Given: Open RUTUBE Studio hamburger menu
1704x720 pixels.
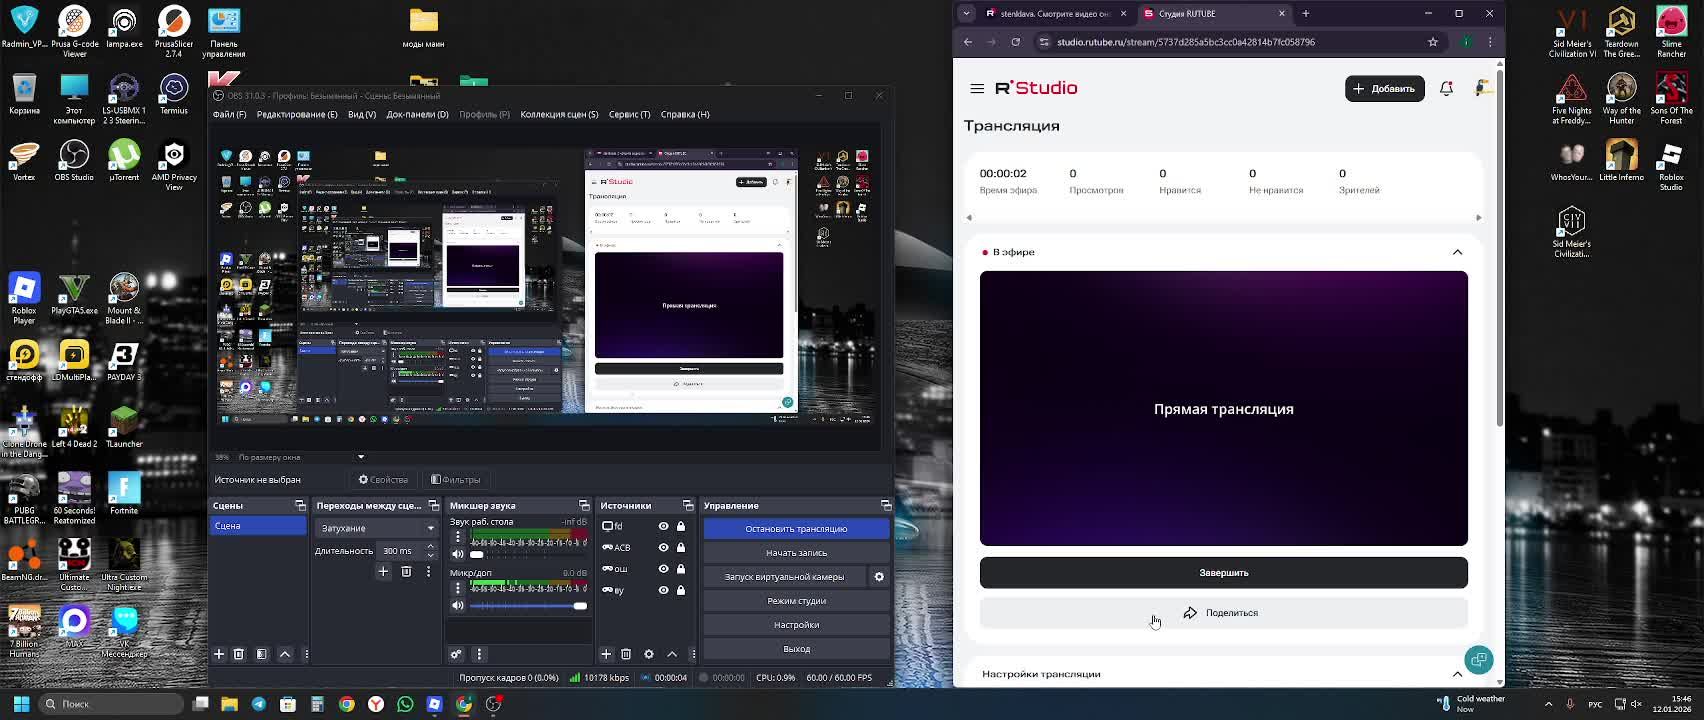Looking at the screenshot, I should (977, 88).
